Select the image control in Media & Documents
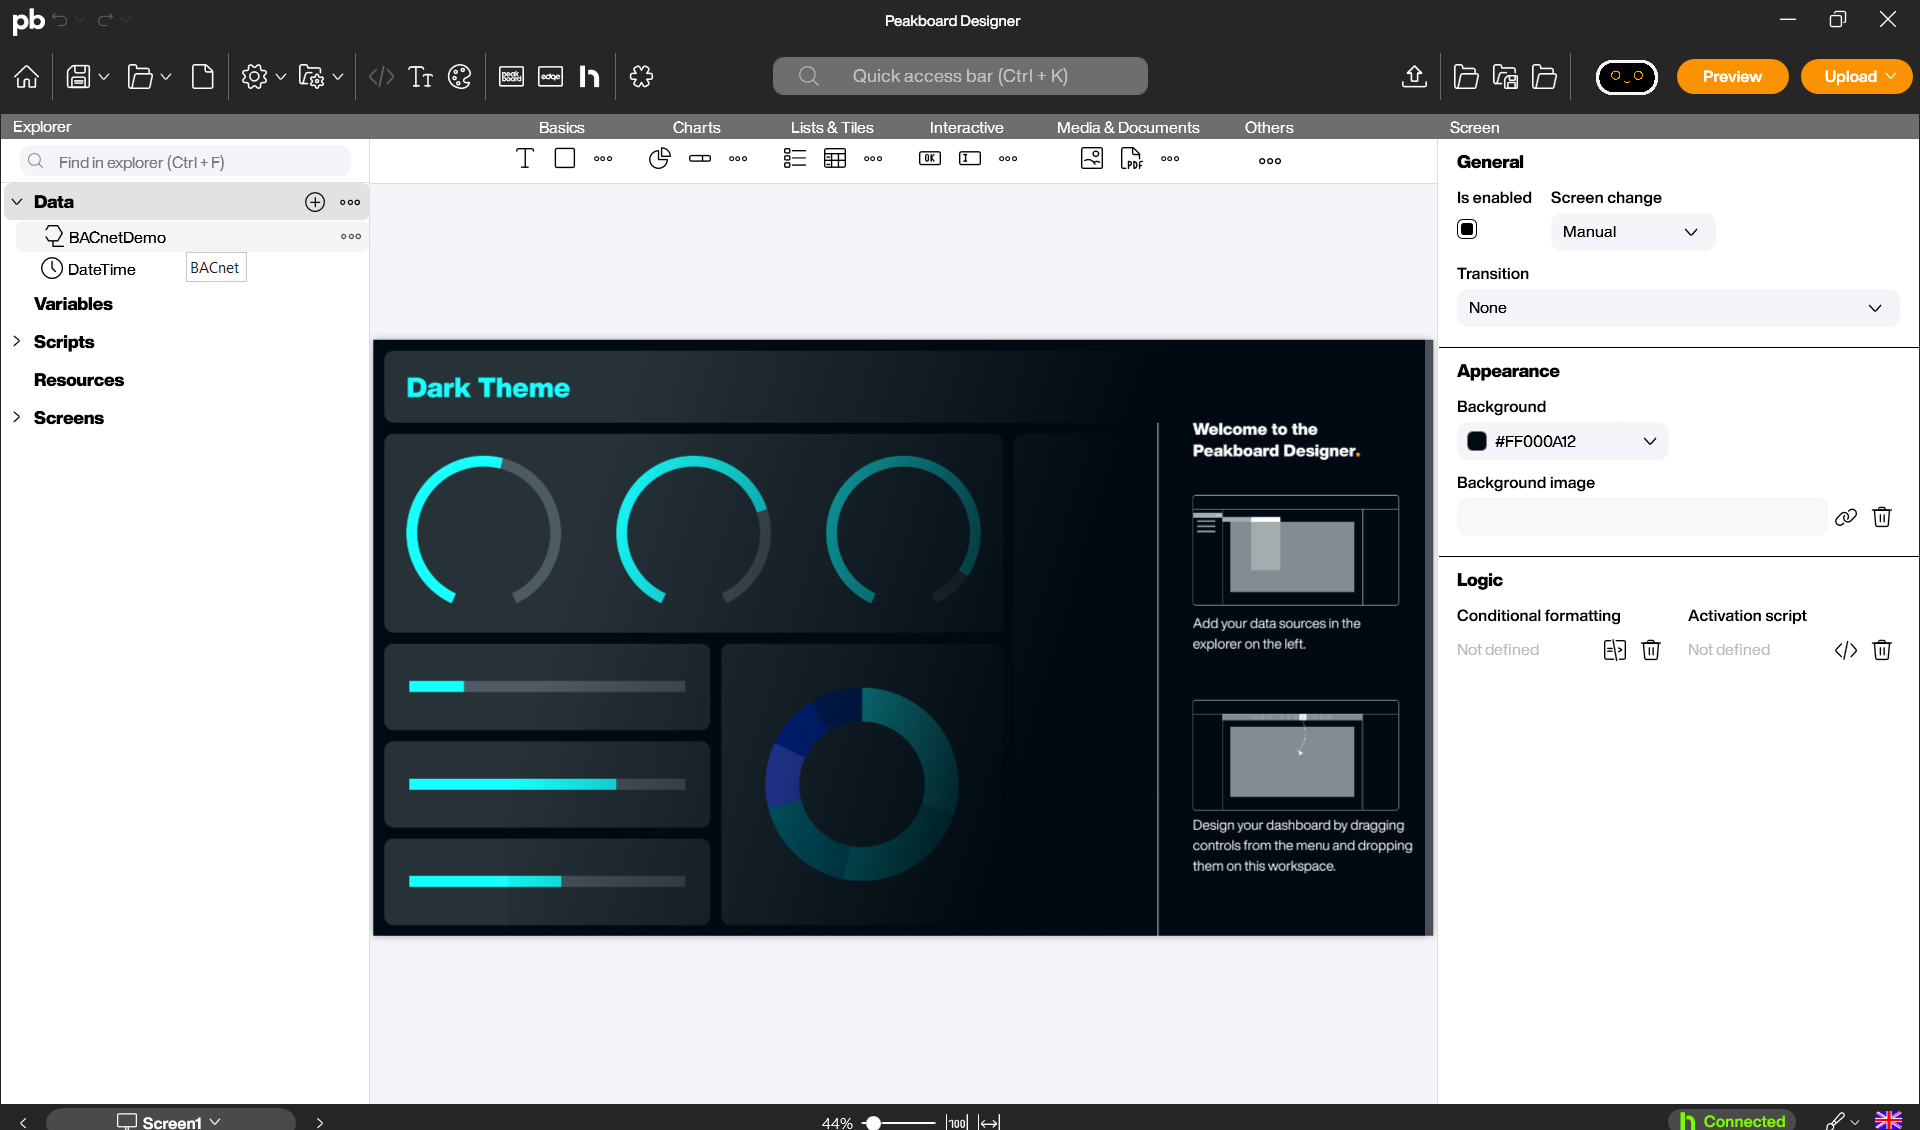Image resolution: width=1920 pixels, height=1130 pixels. click(x=1092, y=159)
